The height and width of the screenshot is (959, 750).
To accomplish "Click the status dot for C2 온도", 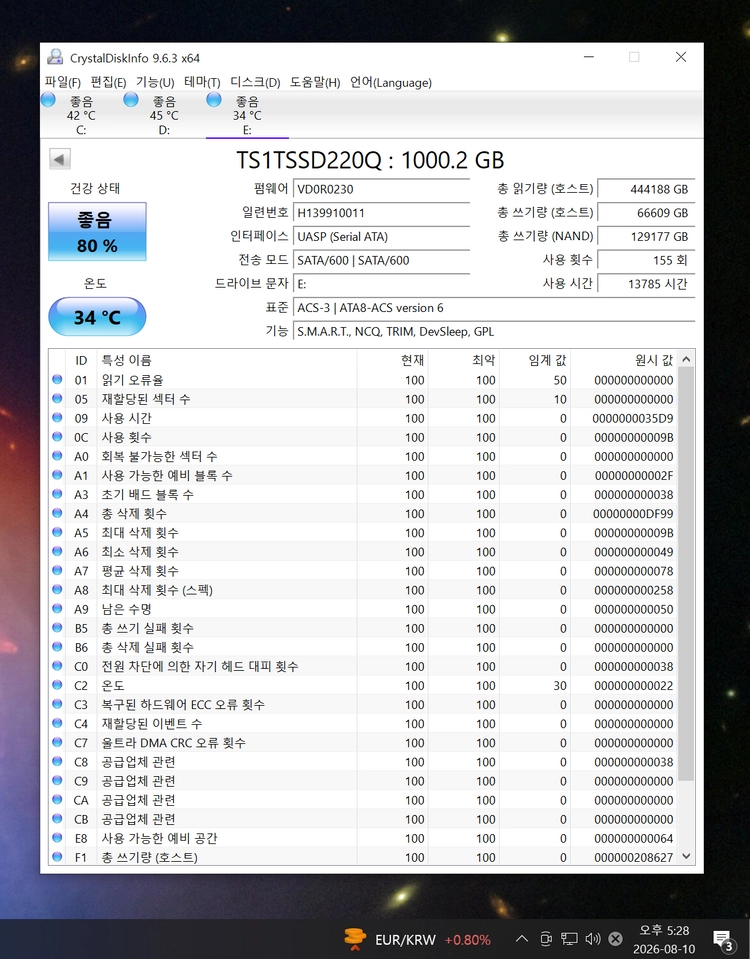I will point(58,685).
